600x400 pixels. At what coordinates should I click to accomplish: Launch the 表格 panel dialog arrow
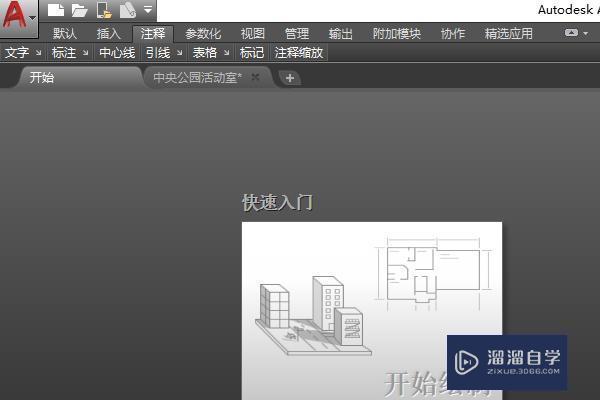pyautogui.click(x=227, y=53)
